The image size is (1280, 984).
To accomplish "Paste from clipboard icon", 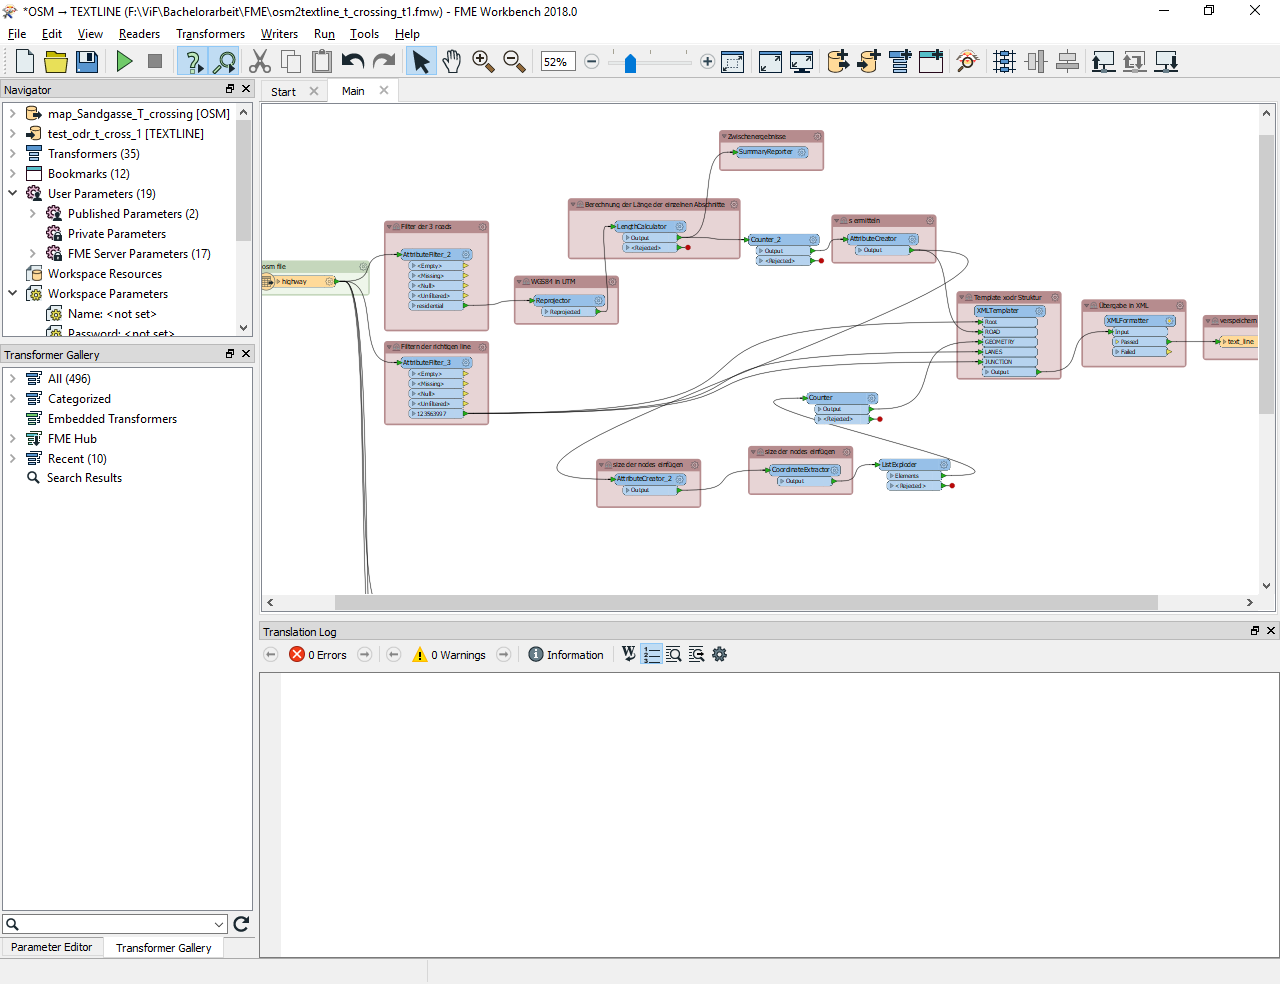I will 322,62.
